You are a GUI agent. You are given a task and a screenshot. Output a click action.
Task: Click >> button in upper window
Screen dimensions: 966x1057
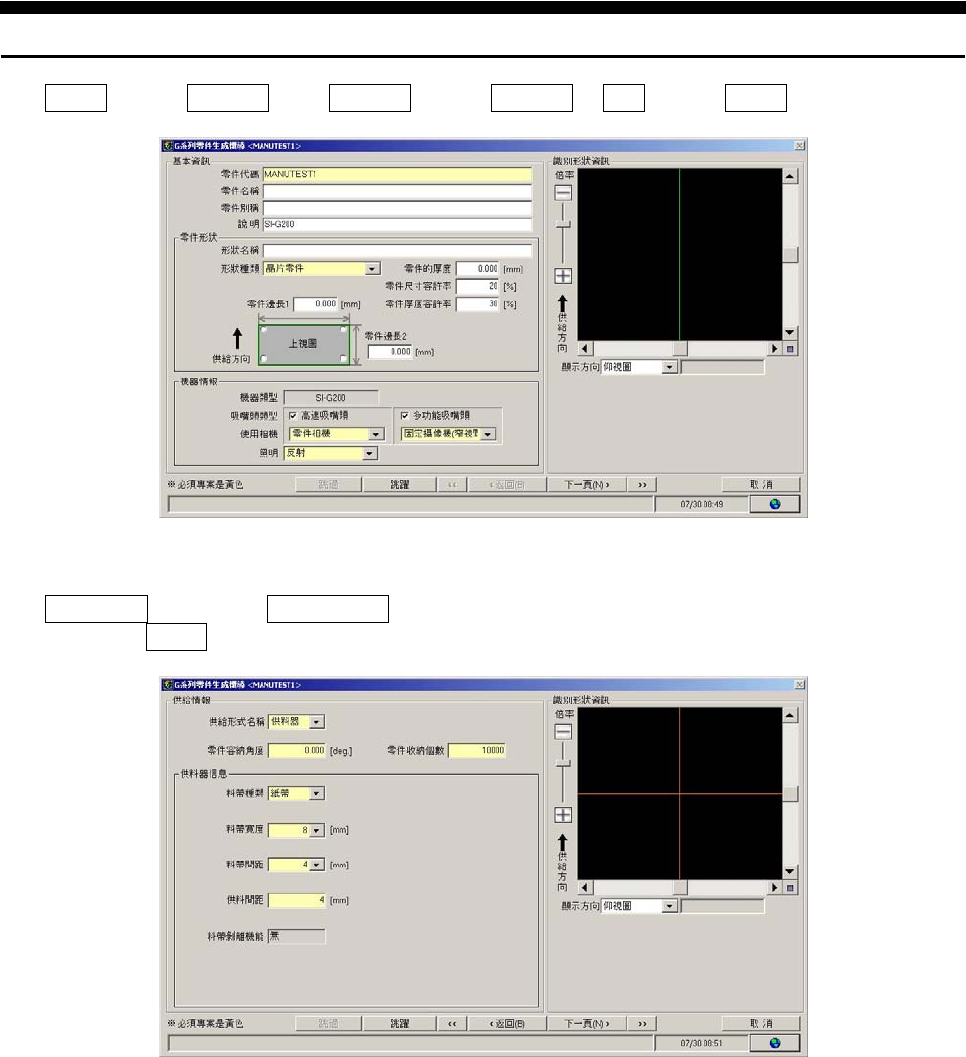tap(642, 485)
